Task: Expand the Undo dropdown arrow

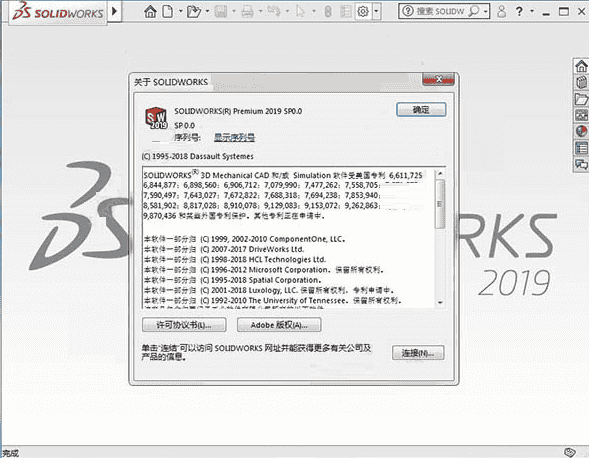Action: (x=287, y=12)
